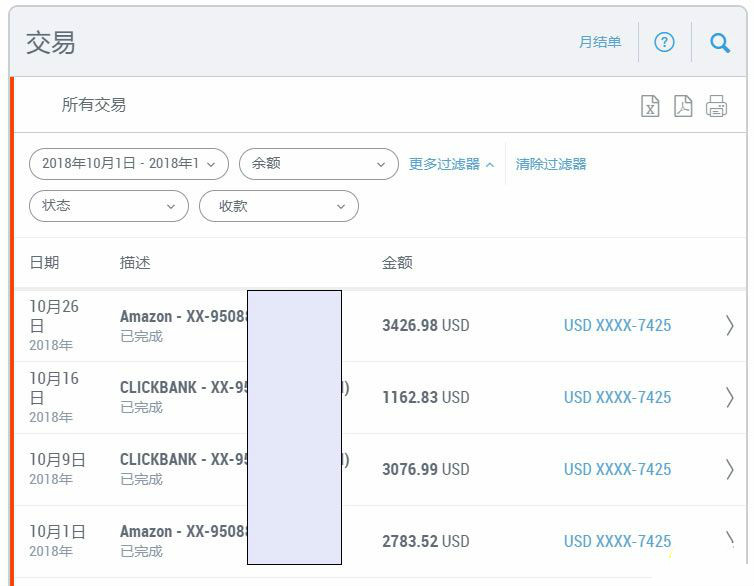Image resolution: width=754 pixels, height=586 pixels.
Task: Expand the 3076.99 USD transaction chevron
Action: coord(729,469)
